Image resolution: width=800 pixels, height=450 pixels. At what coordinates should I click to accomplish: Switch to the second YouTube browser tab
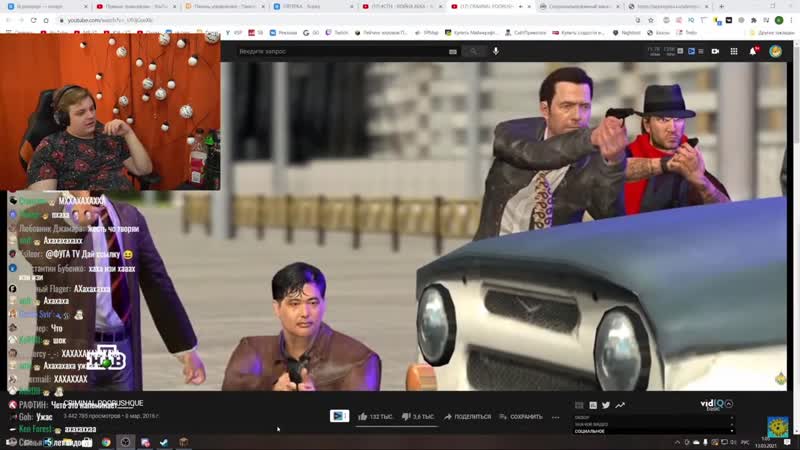[136, 7]
